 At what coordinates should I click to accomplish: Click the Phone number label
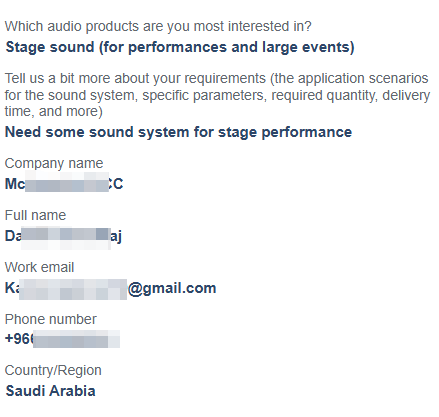(x=51, y=319)
